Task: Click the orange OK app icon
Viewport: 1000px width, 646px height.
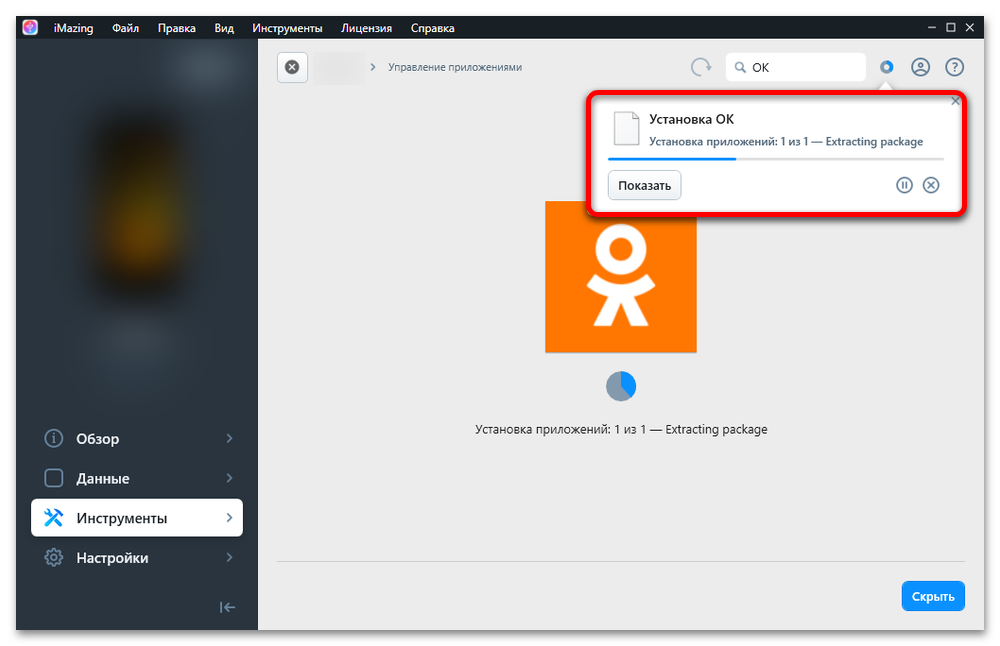Action: click(x=621, y=277)
